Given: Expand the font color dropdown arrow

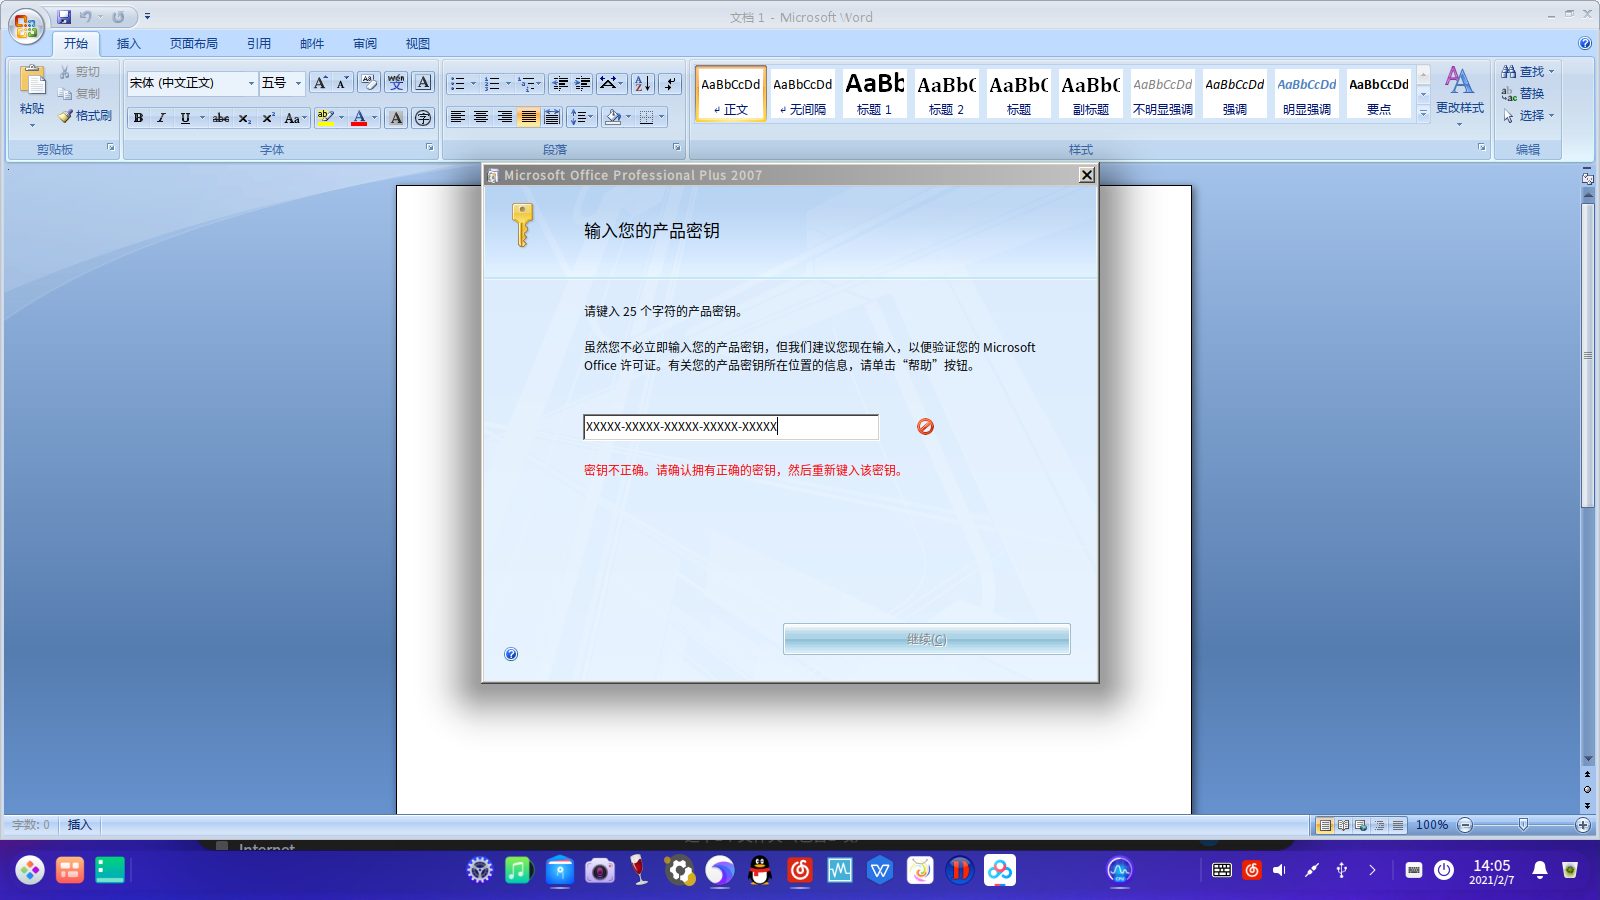Looking at the screenshot, I should [375, 118].
